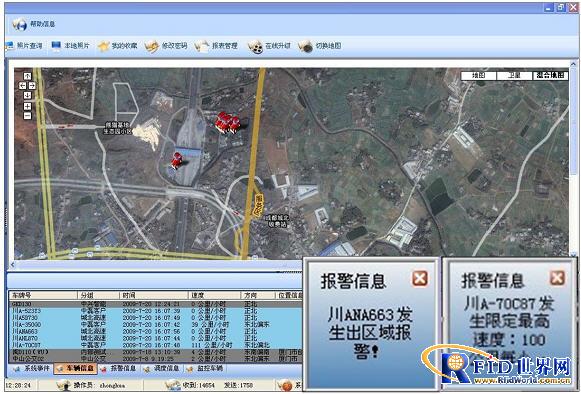Screen dimensions: 581x394
Task: Open 我的收藏 favorites icon
Action: coord(103,46)
